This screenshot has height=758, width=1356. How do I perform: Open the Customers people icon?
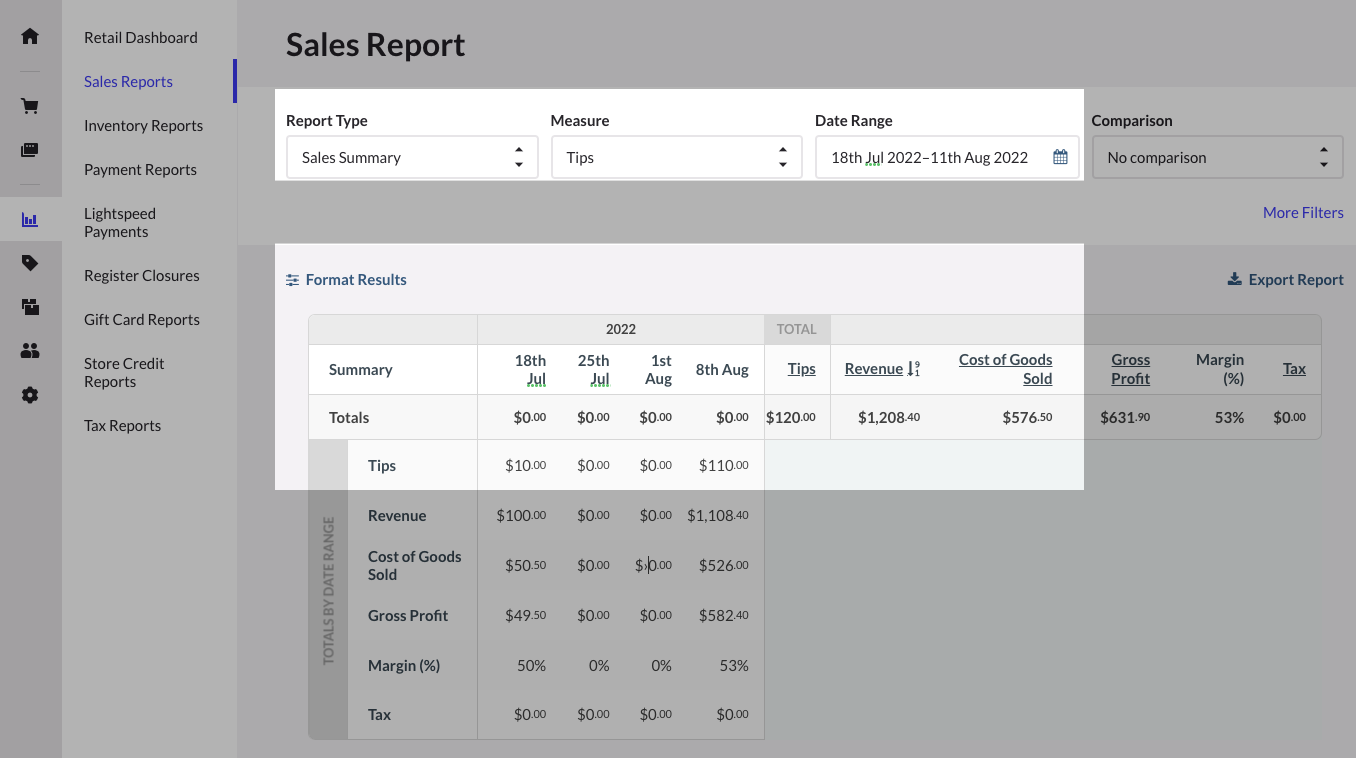point(30,351)
